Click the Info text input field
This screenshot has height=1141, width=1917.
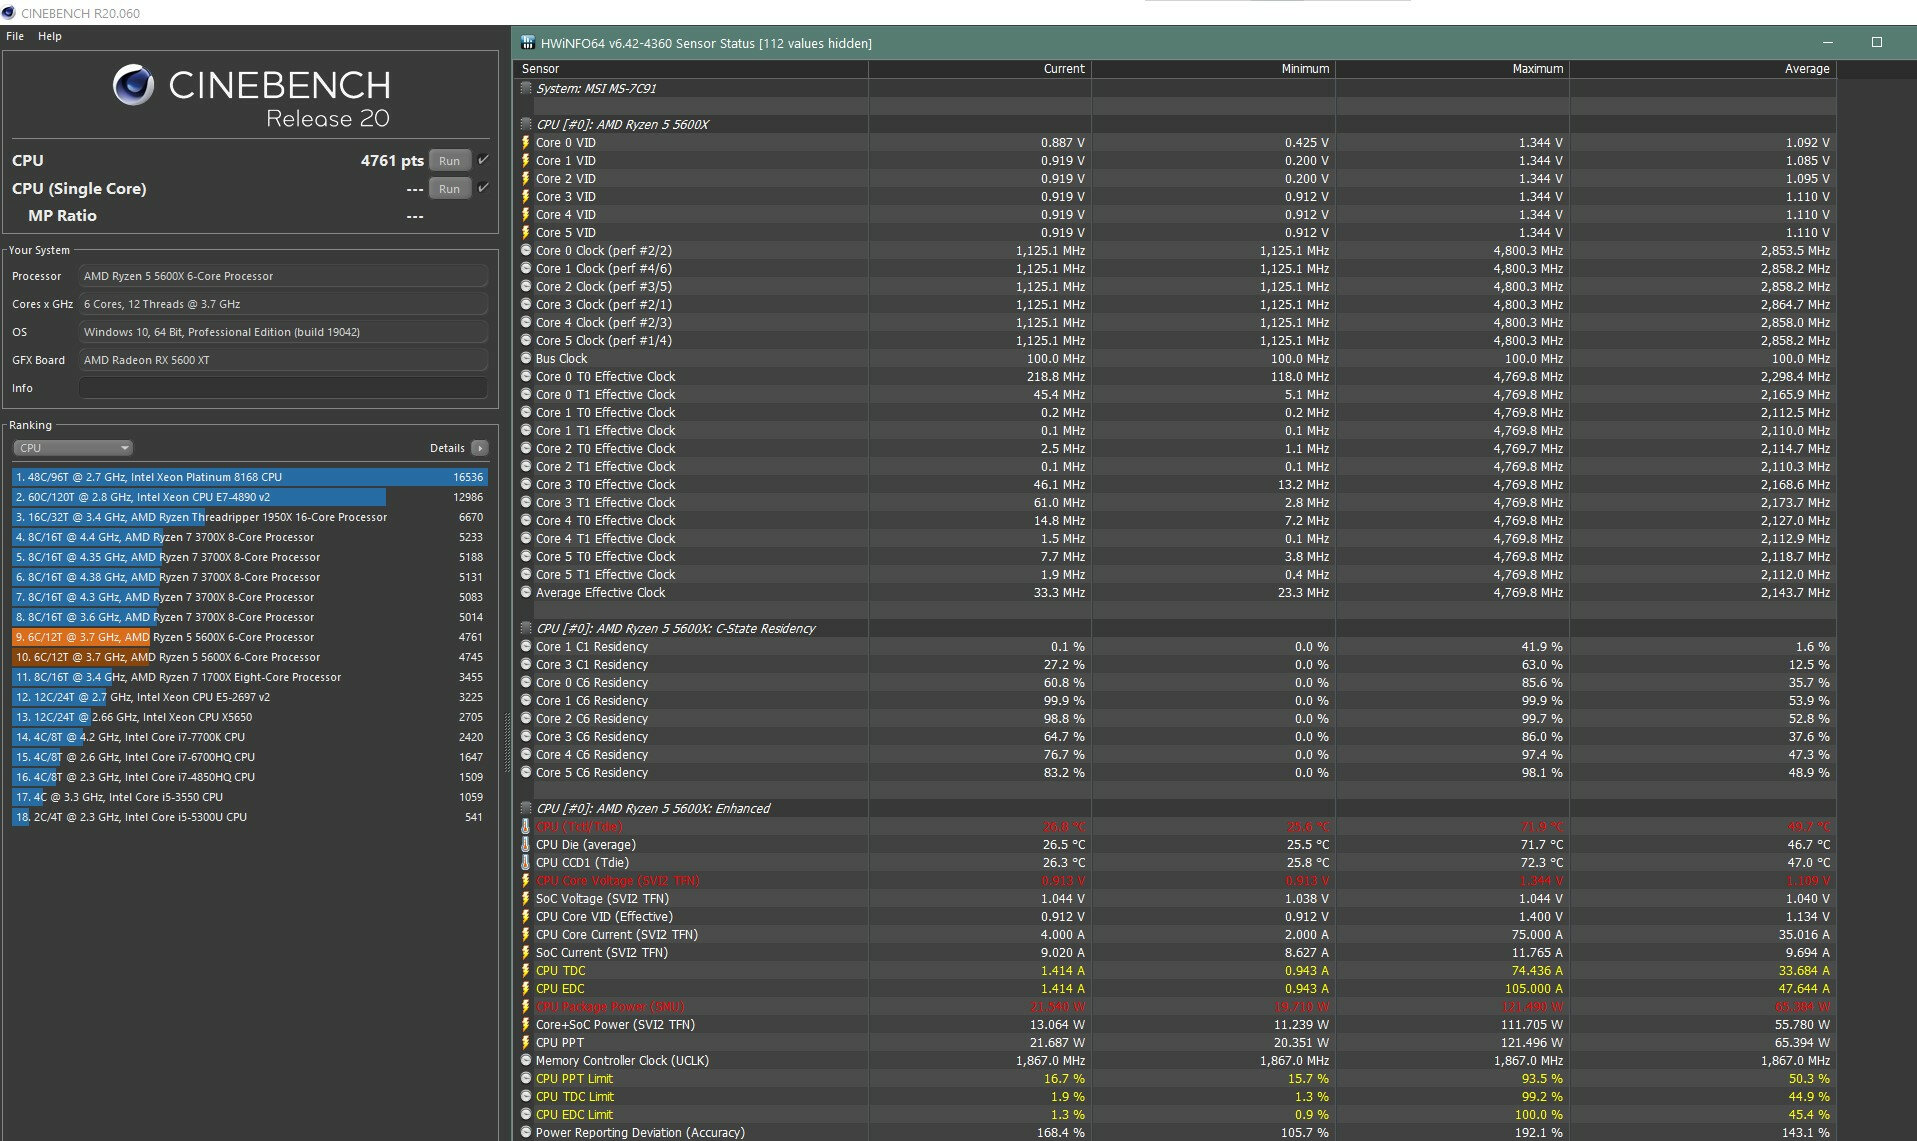click(283, 388)
